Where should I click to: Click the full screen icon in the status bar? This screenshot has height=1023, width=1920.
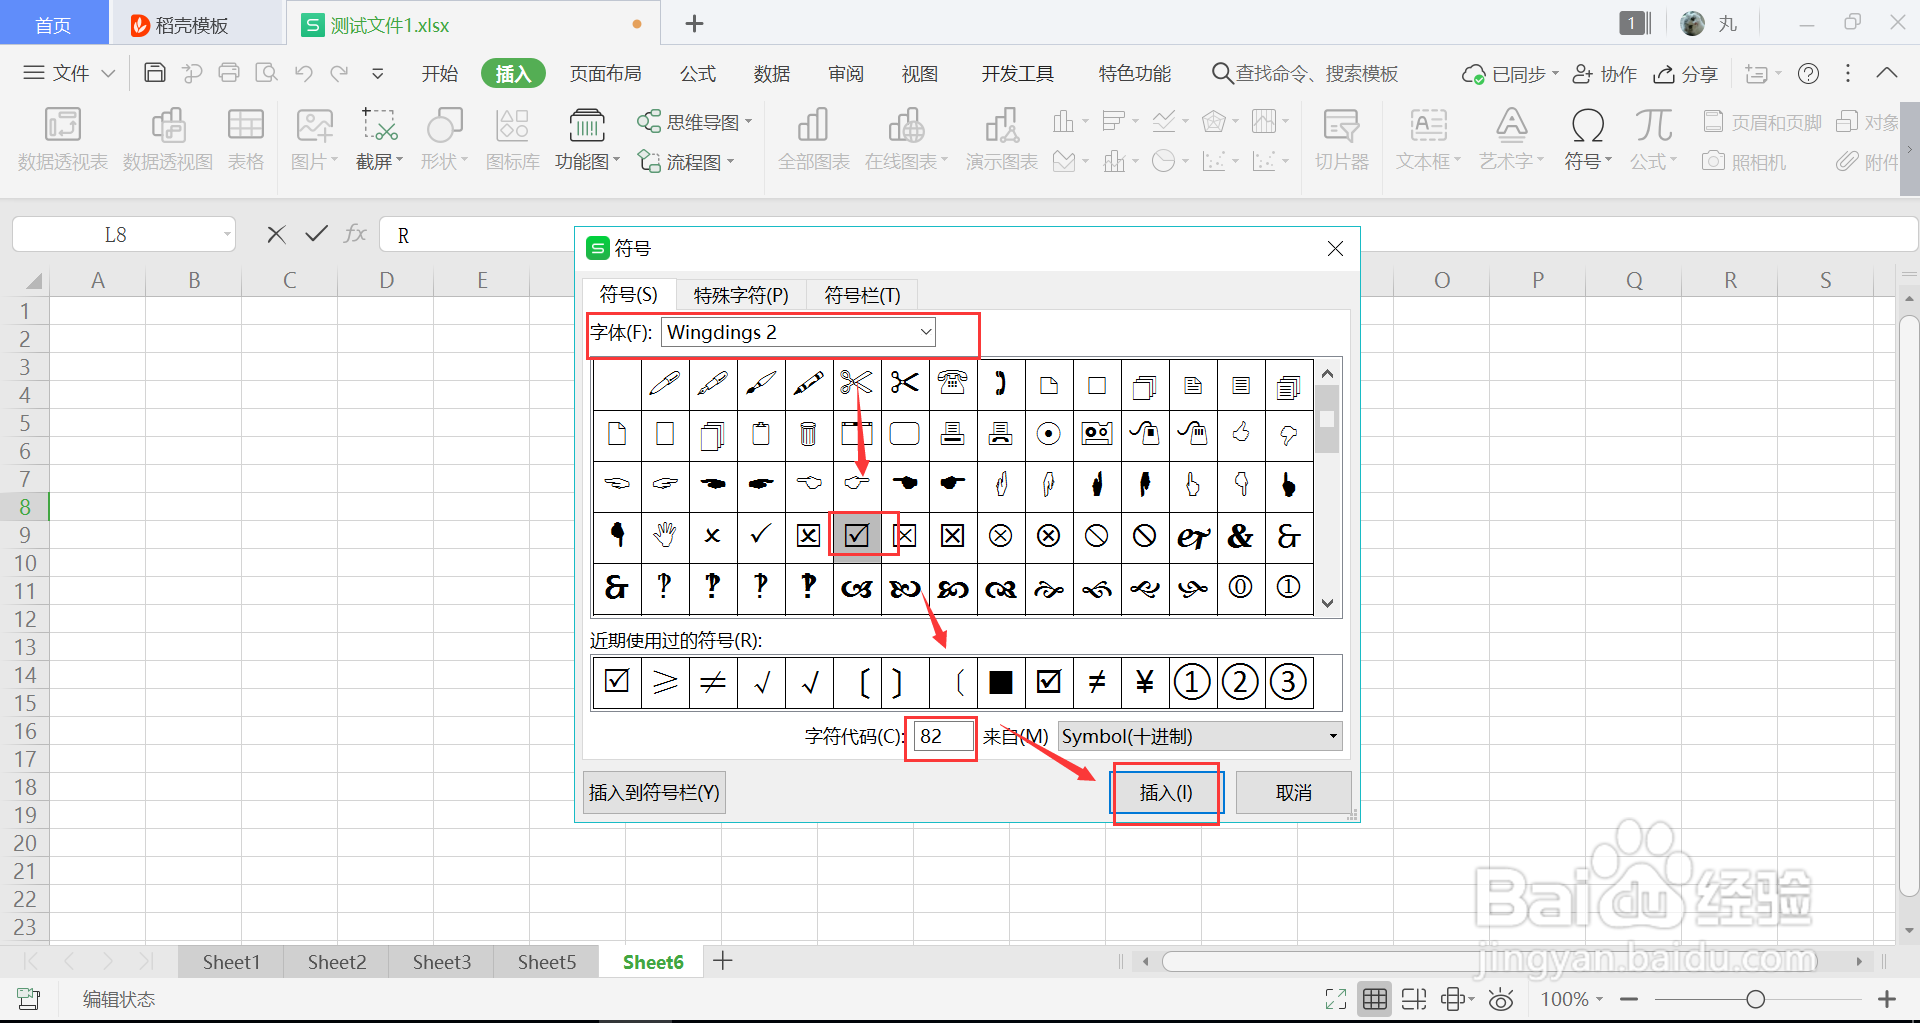coord(1336,999)
